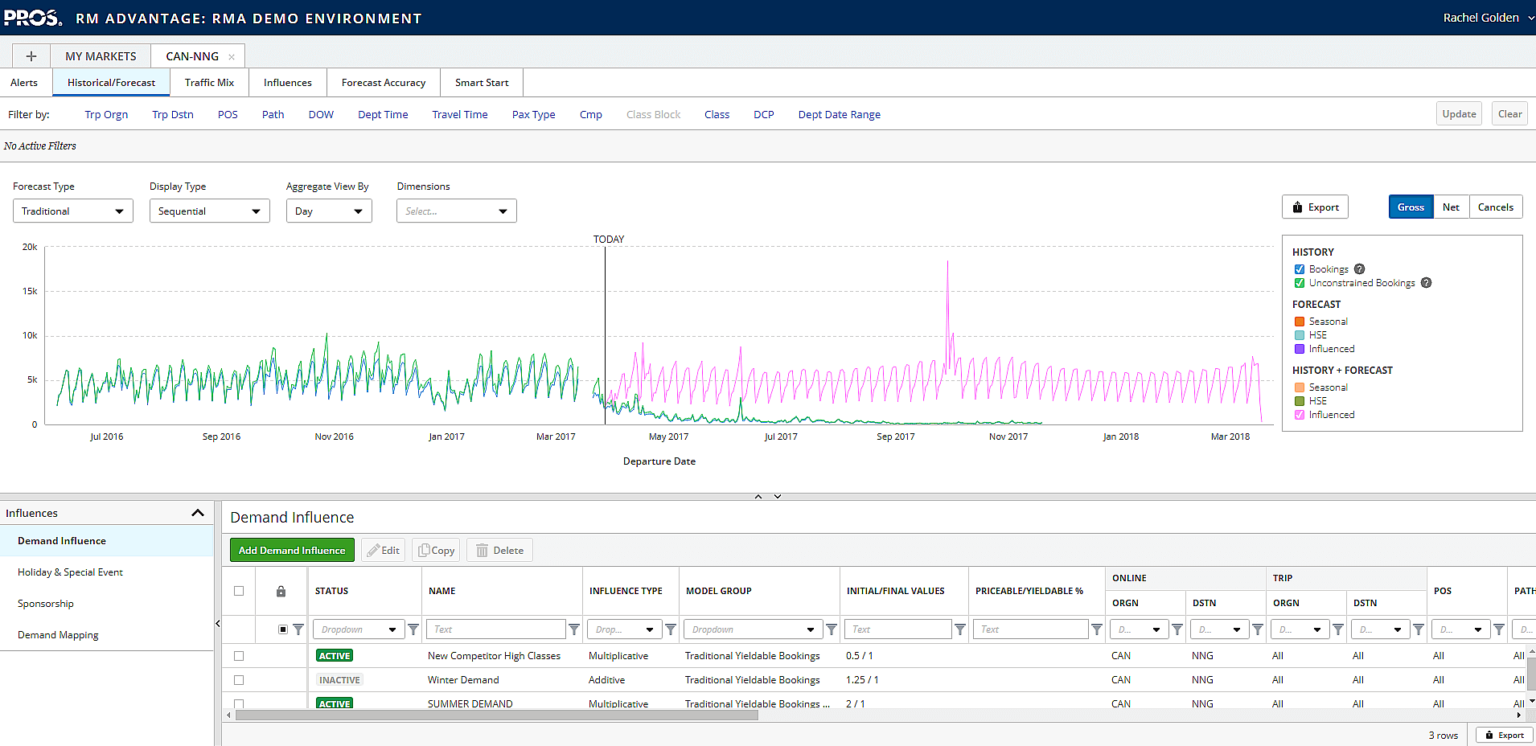Collapse the Influences panel with the chevron
1536x746 pixels.
click(x=197, y=512)
